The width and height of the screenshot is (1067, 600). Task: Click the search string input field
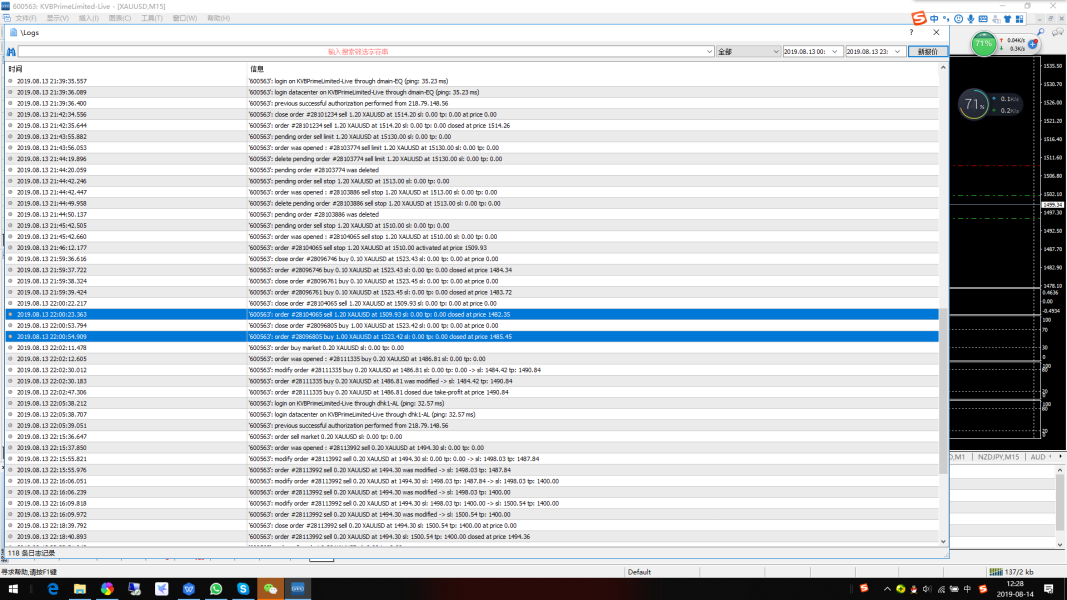(x=360, y=51)
